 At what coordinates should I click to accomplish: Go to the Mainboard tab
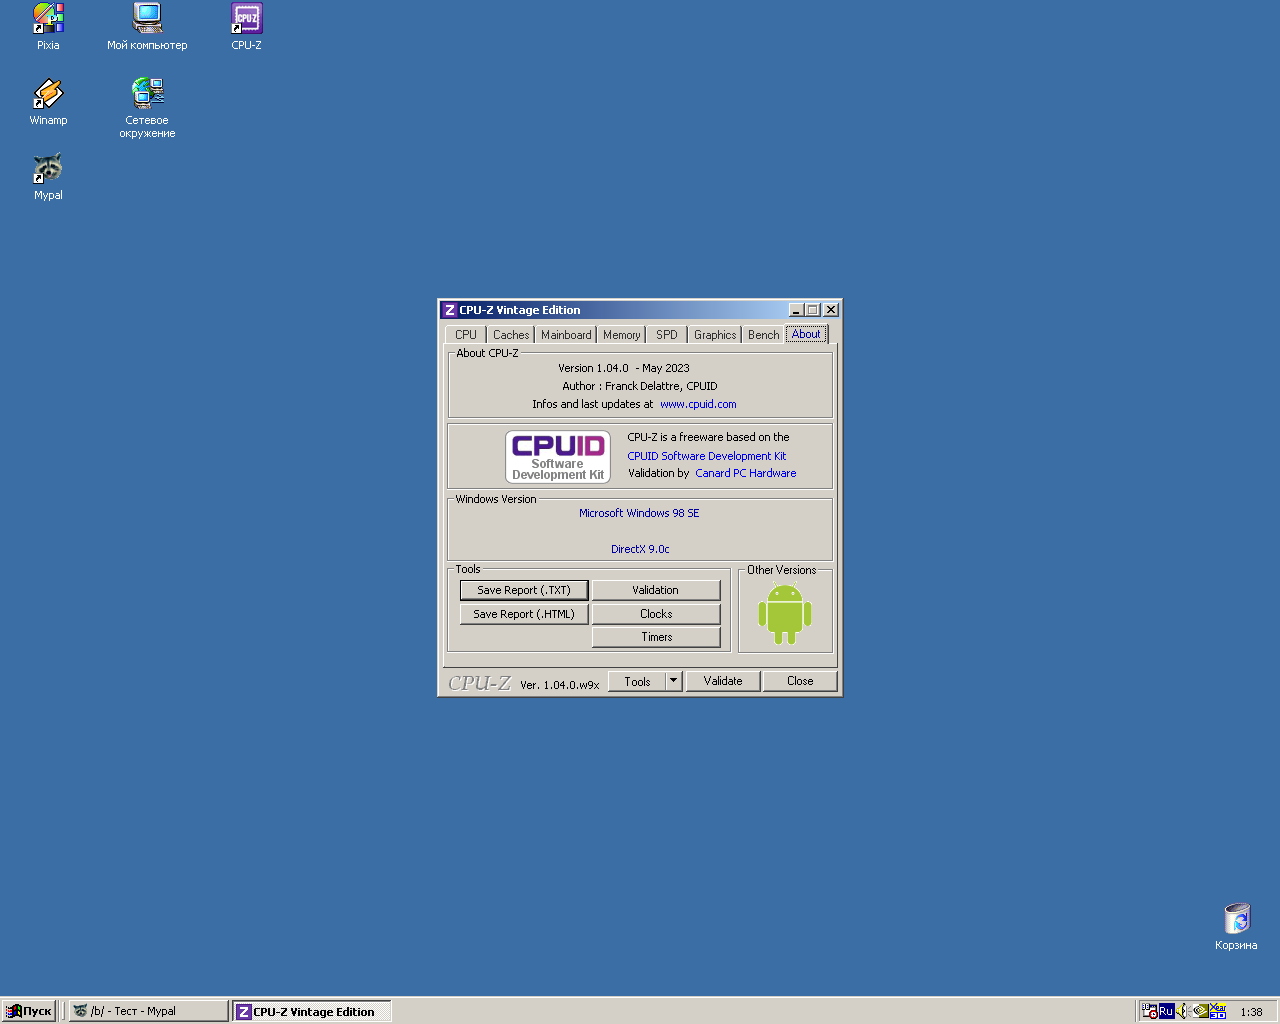tap(566, 335)
